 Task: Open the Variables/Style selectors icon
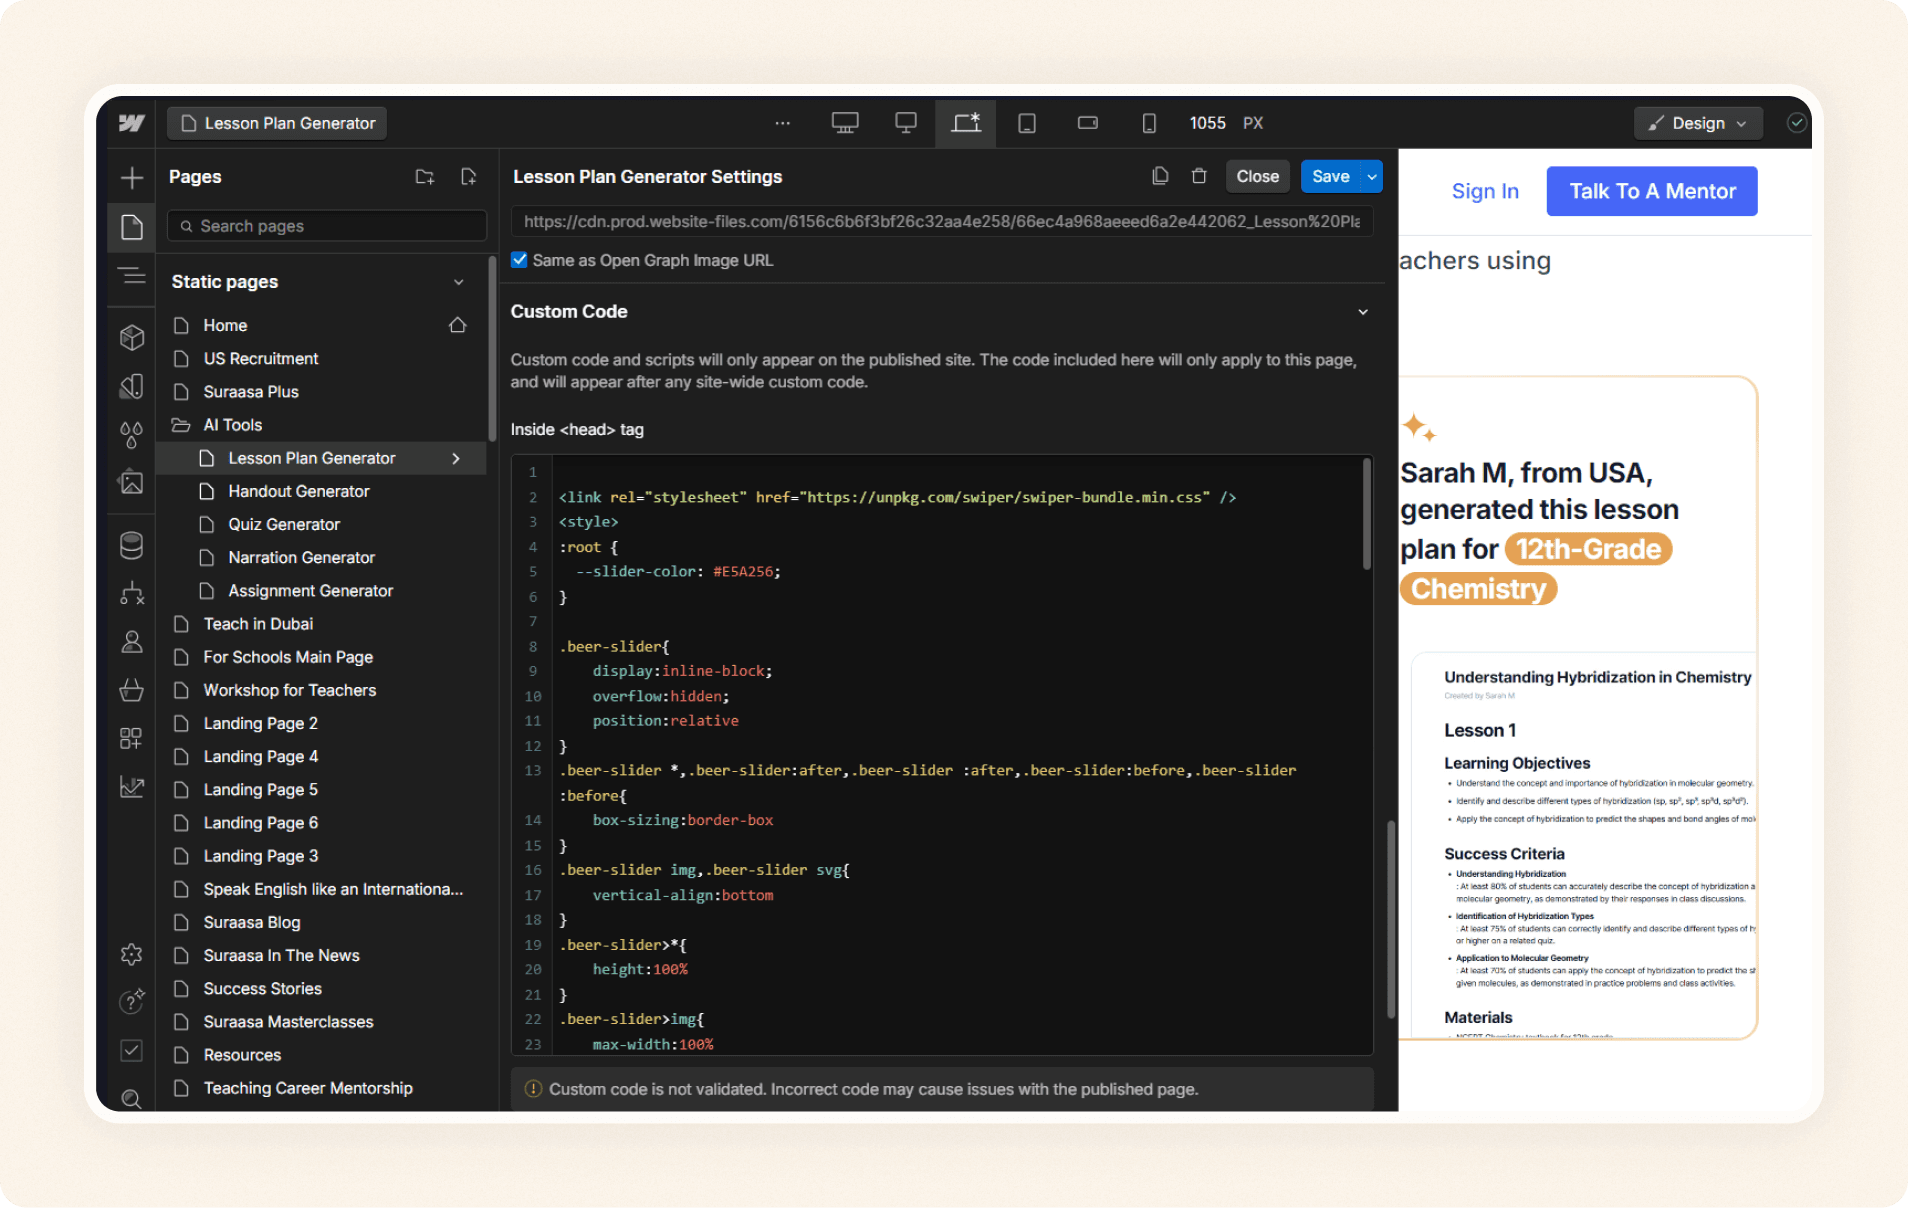pyautogui.click(x=131, y=386)
